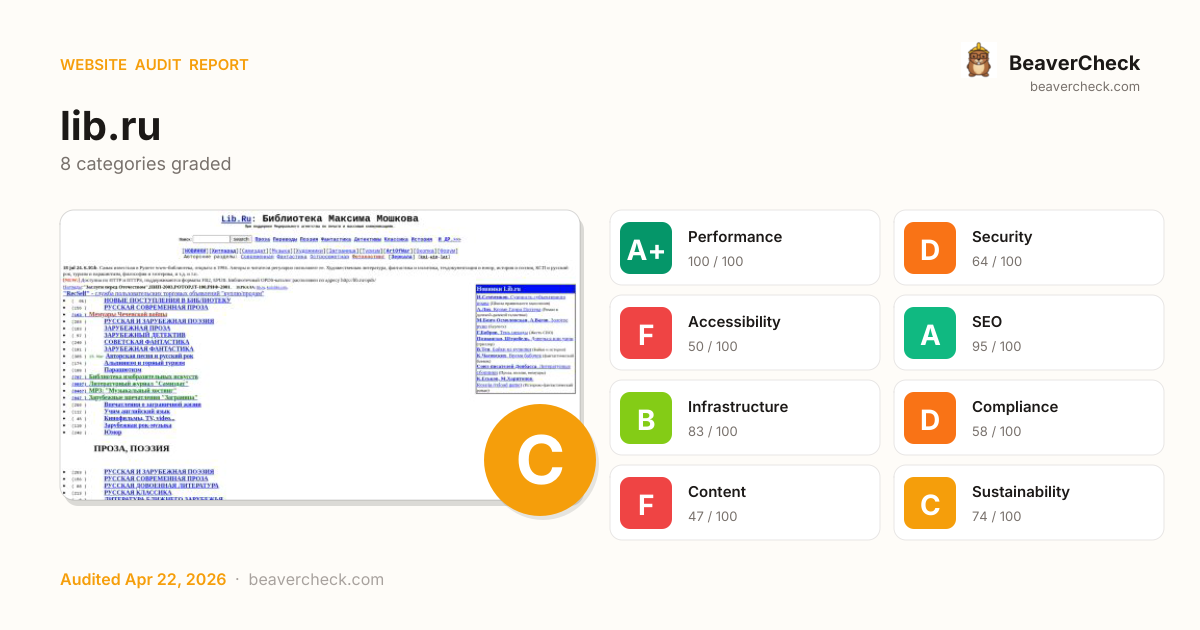The image size is (1200, 630).
Task: Click the beavercheck.com link in the footer
Action: coord(316,580)
